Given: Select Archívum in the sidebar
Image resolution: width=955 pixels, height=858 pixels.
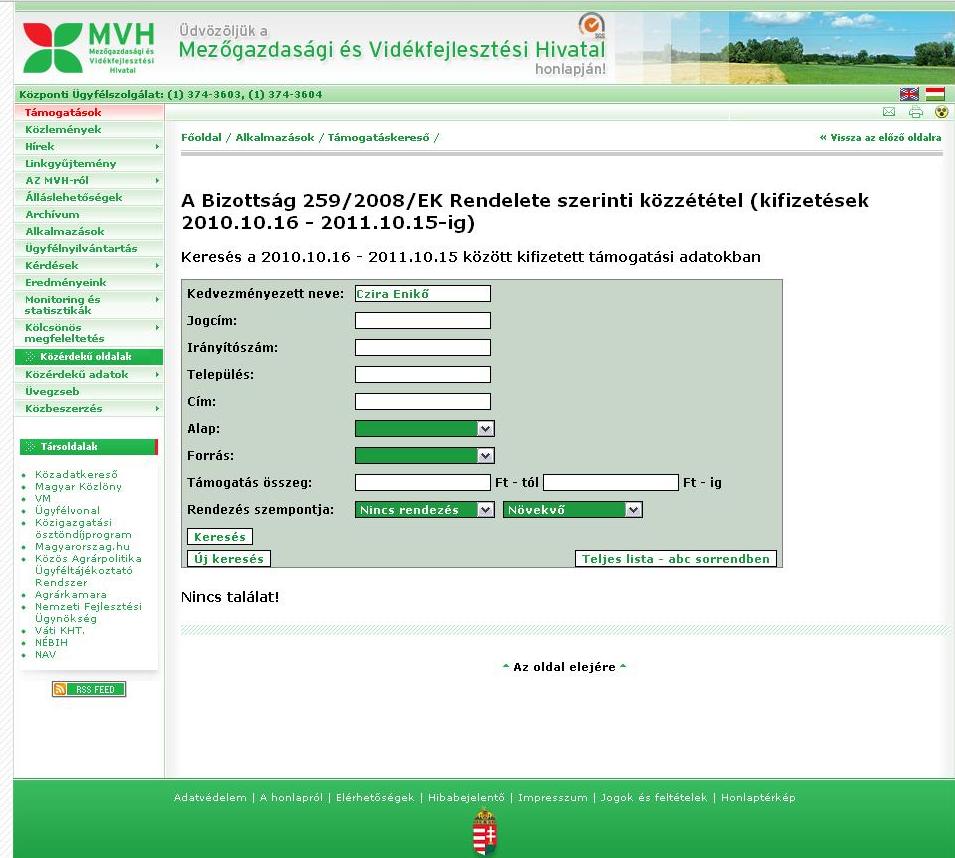Looking at the screenshot, I should [89, 215].
